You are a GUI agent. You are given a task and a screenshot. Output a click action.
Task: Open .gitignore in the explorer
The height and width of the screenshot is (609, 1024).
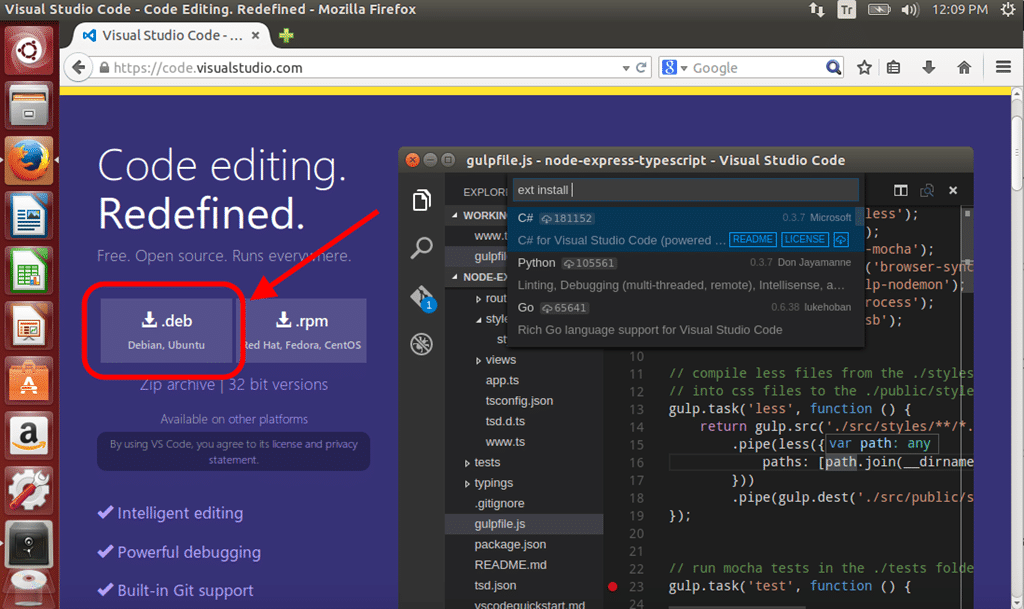click(x=499, y=503)
